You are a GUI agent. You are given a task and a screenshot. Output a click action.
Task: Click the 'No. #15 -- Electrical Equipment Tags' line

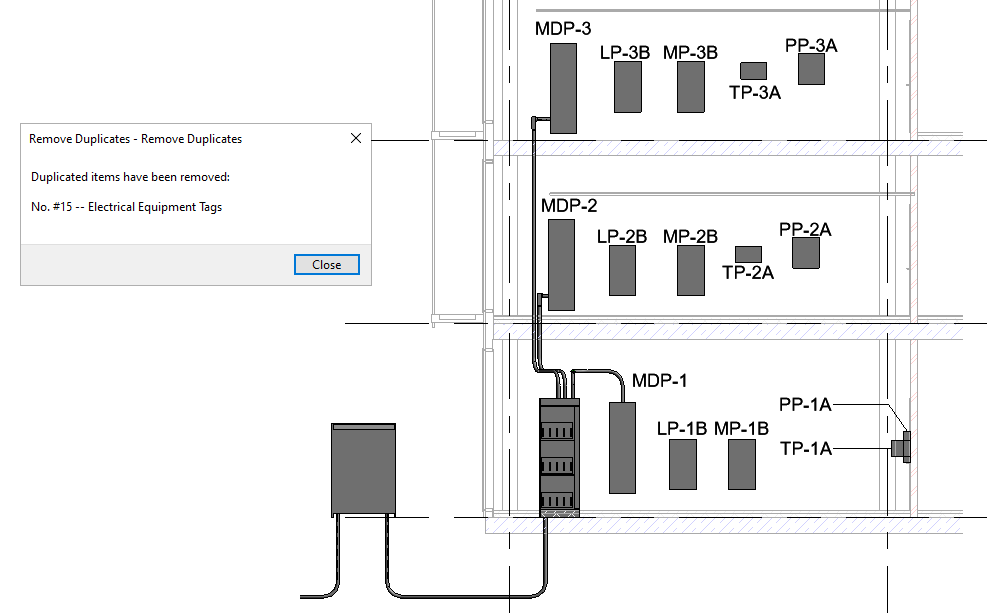127,207
